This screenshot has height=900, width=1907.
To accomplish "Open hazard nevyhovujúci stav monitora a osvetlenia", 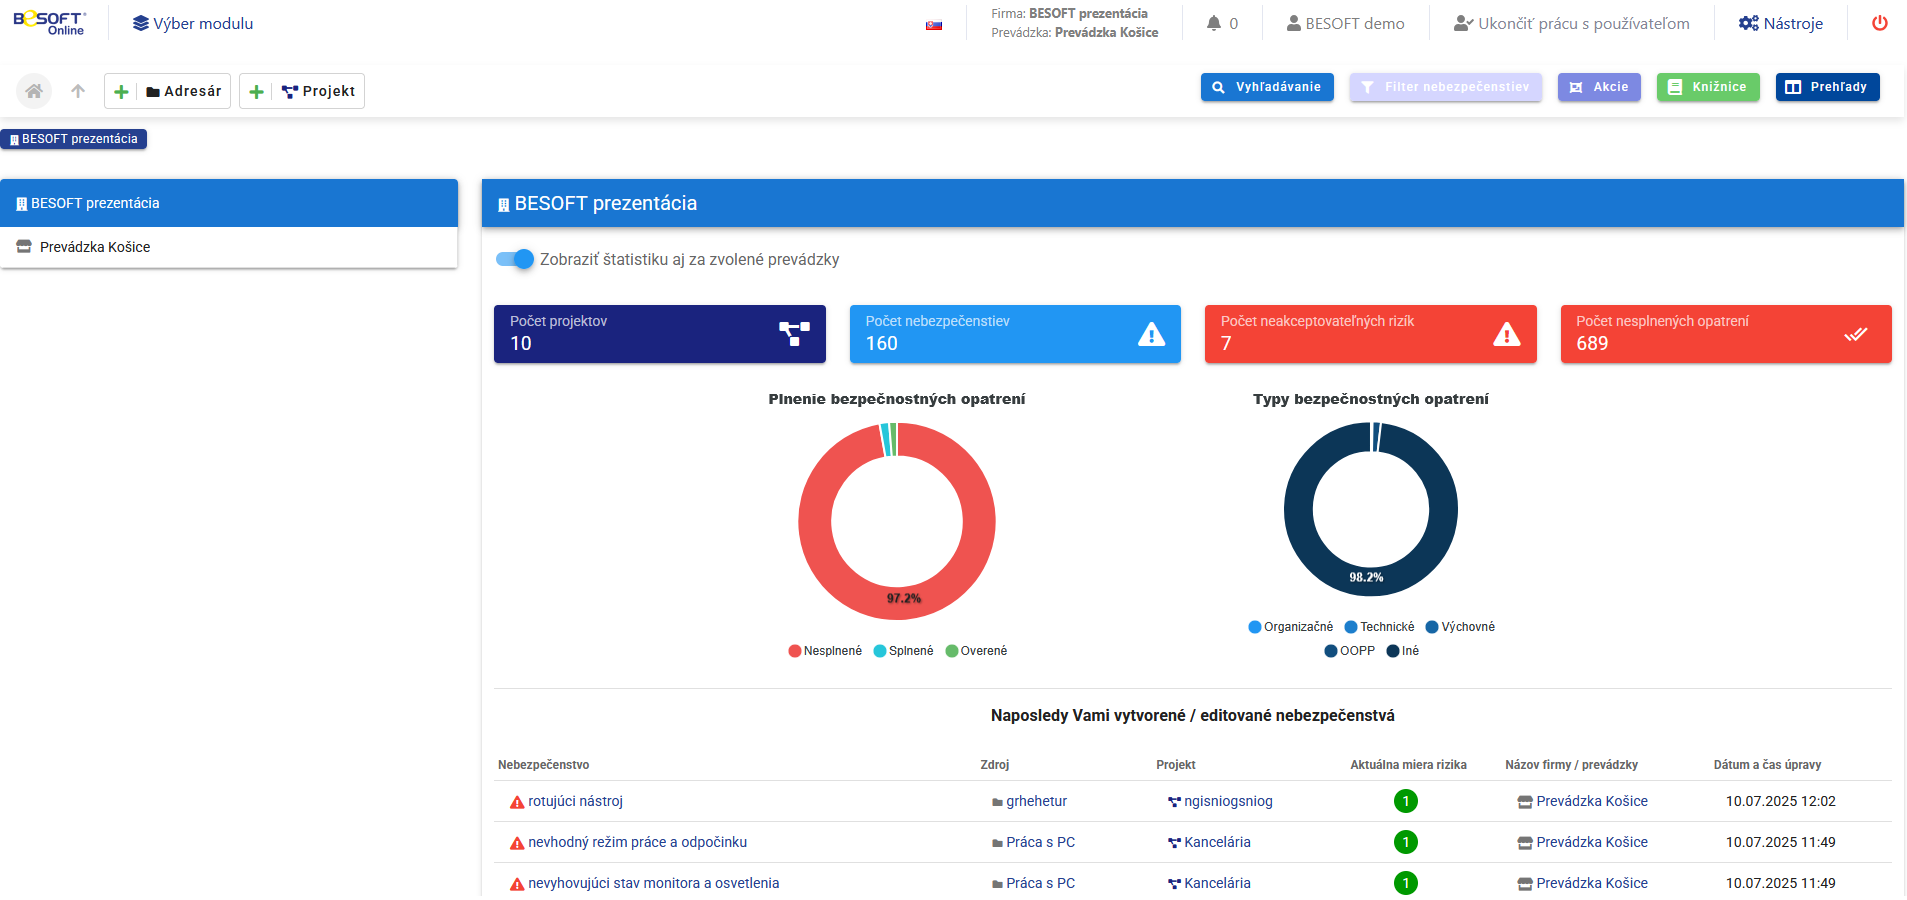I will click(x=653, y=883).
